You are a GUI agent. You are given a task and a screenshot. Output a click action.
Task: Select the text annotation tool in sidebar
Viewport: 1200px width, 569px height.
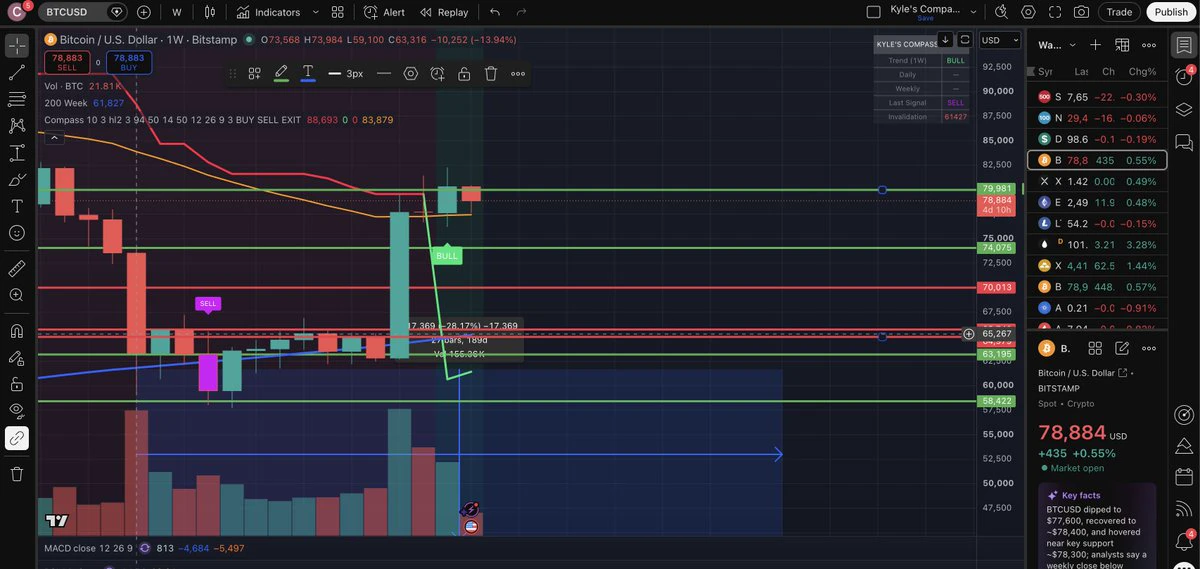click(x=17, y=206)
